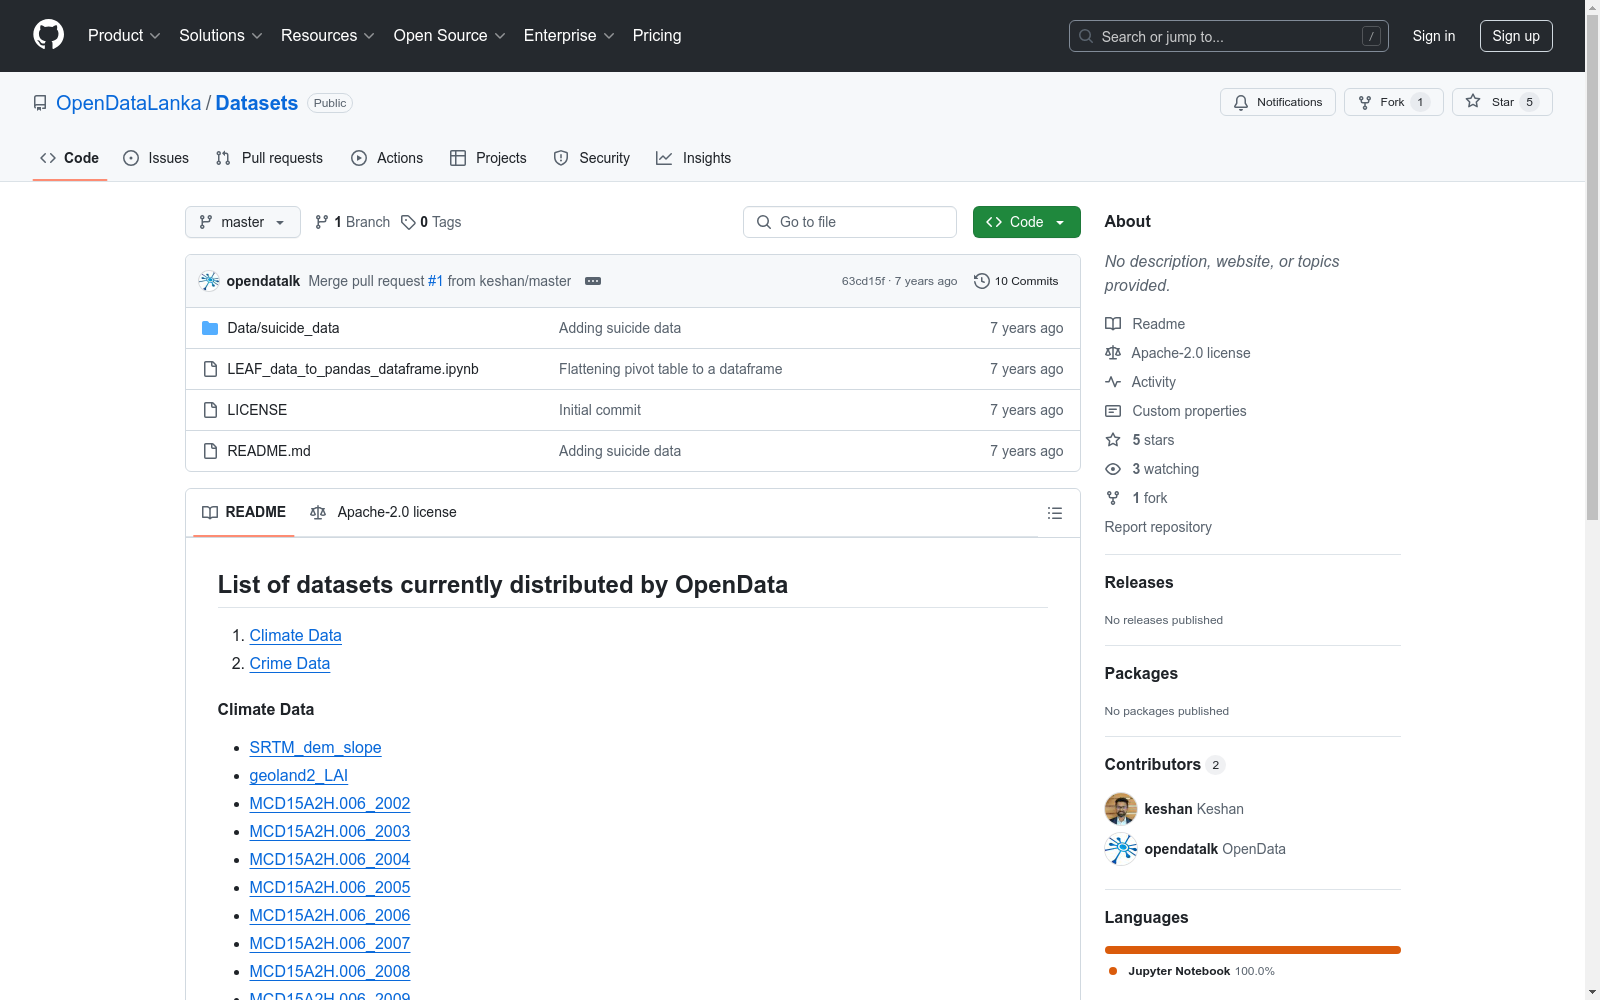Focus the Go to file input

click(x=850, y=222)
